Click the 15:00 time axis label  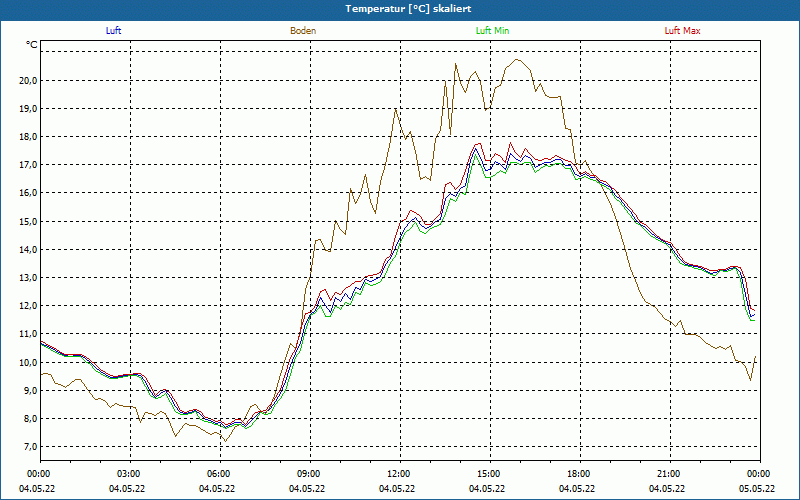(487, 473)
